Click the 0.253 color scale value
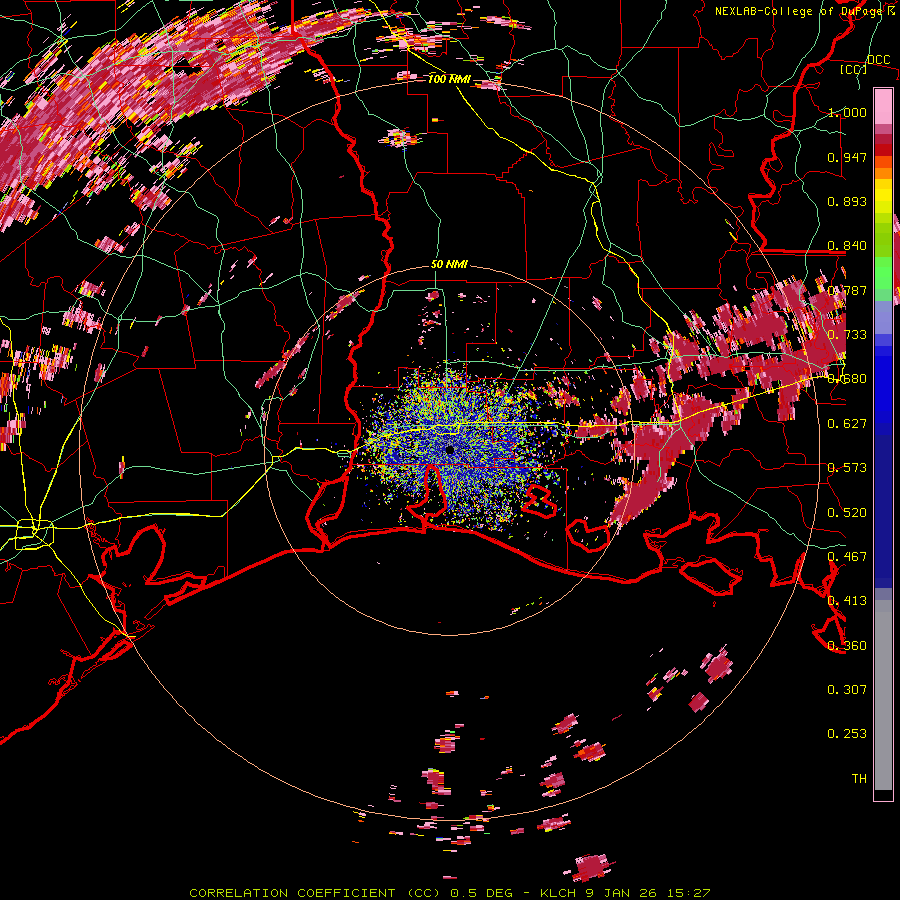The image size is (900, 900). click(847, 734)
